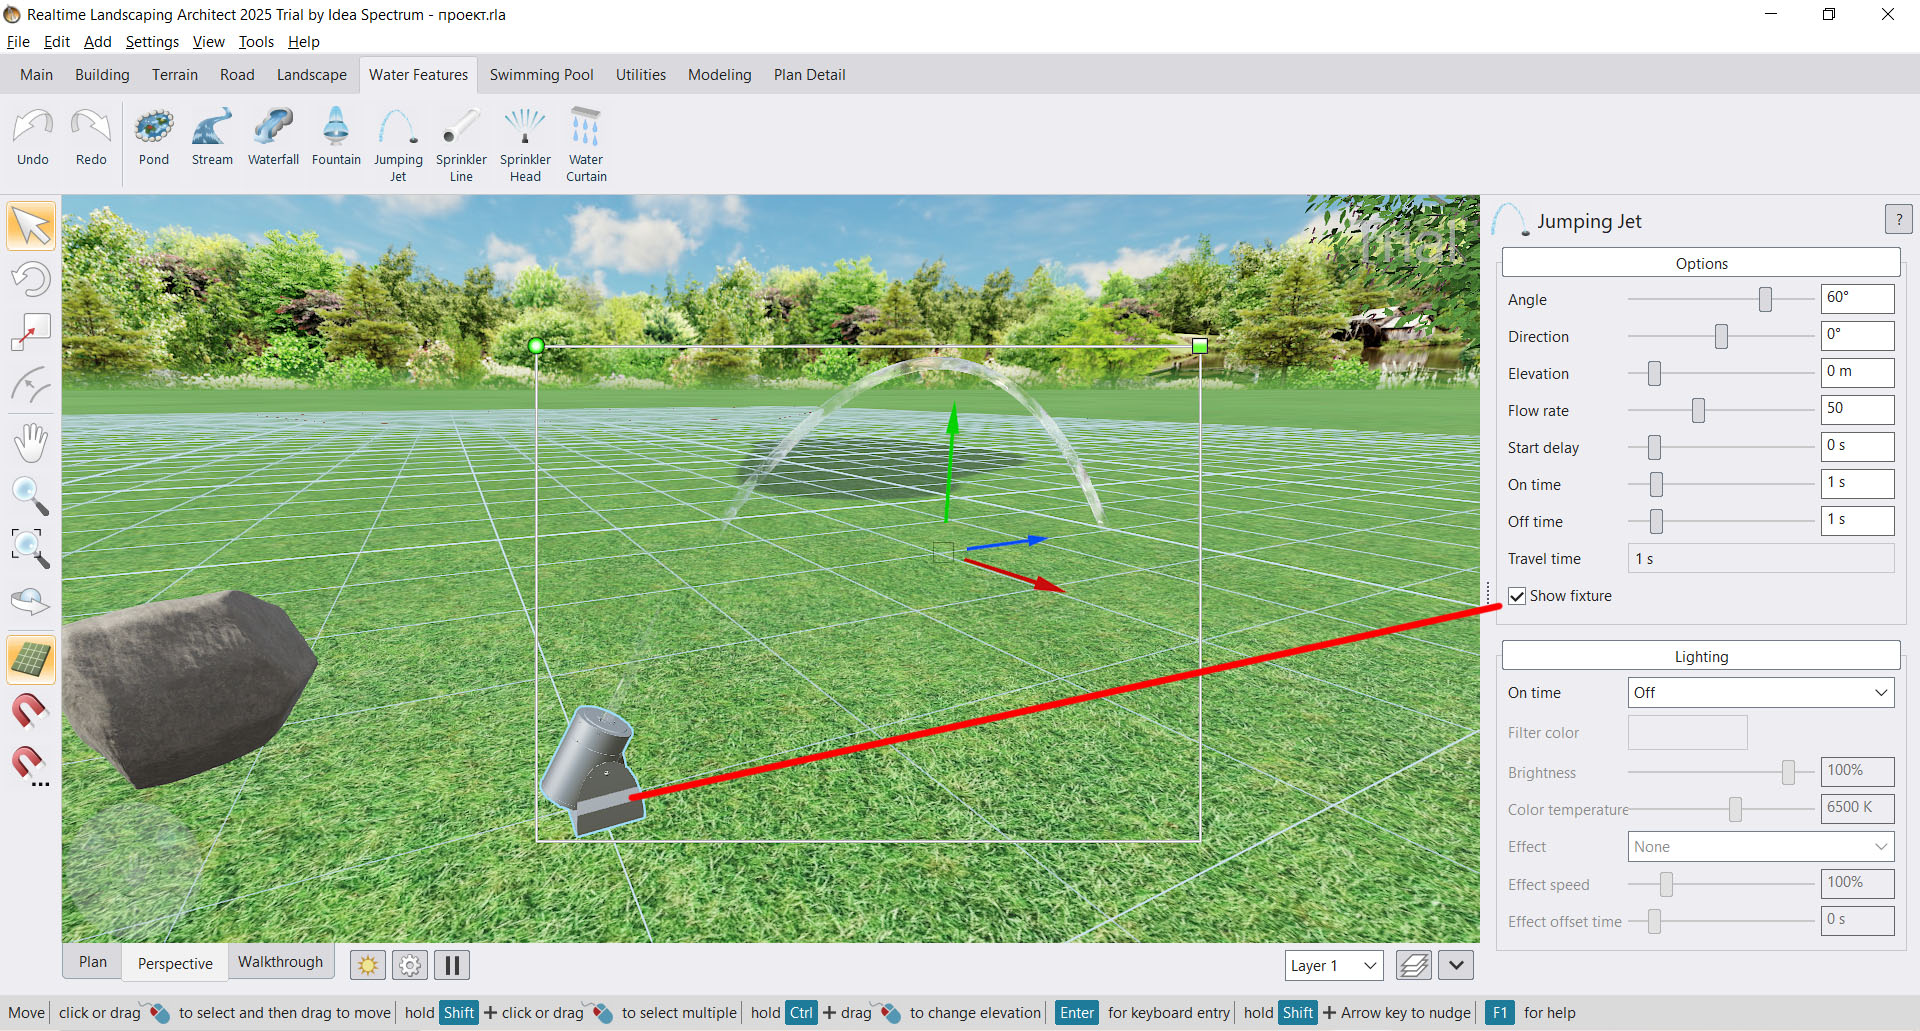Click the Angle value input field
The image size is (1920, 1031).
(1857, 298)
